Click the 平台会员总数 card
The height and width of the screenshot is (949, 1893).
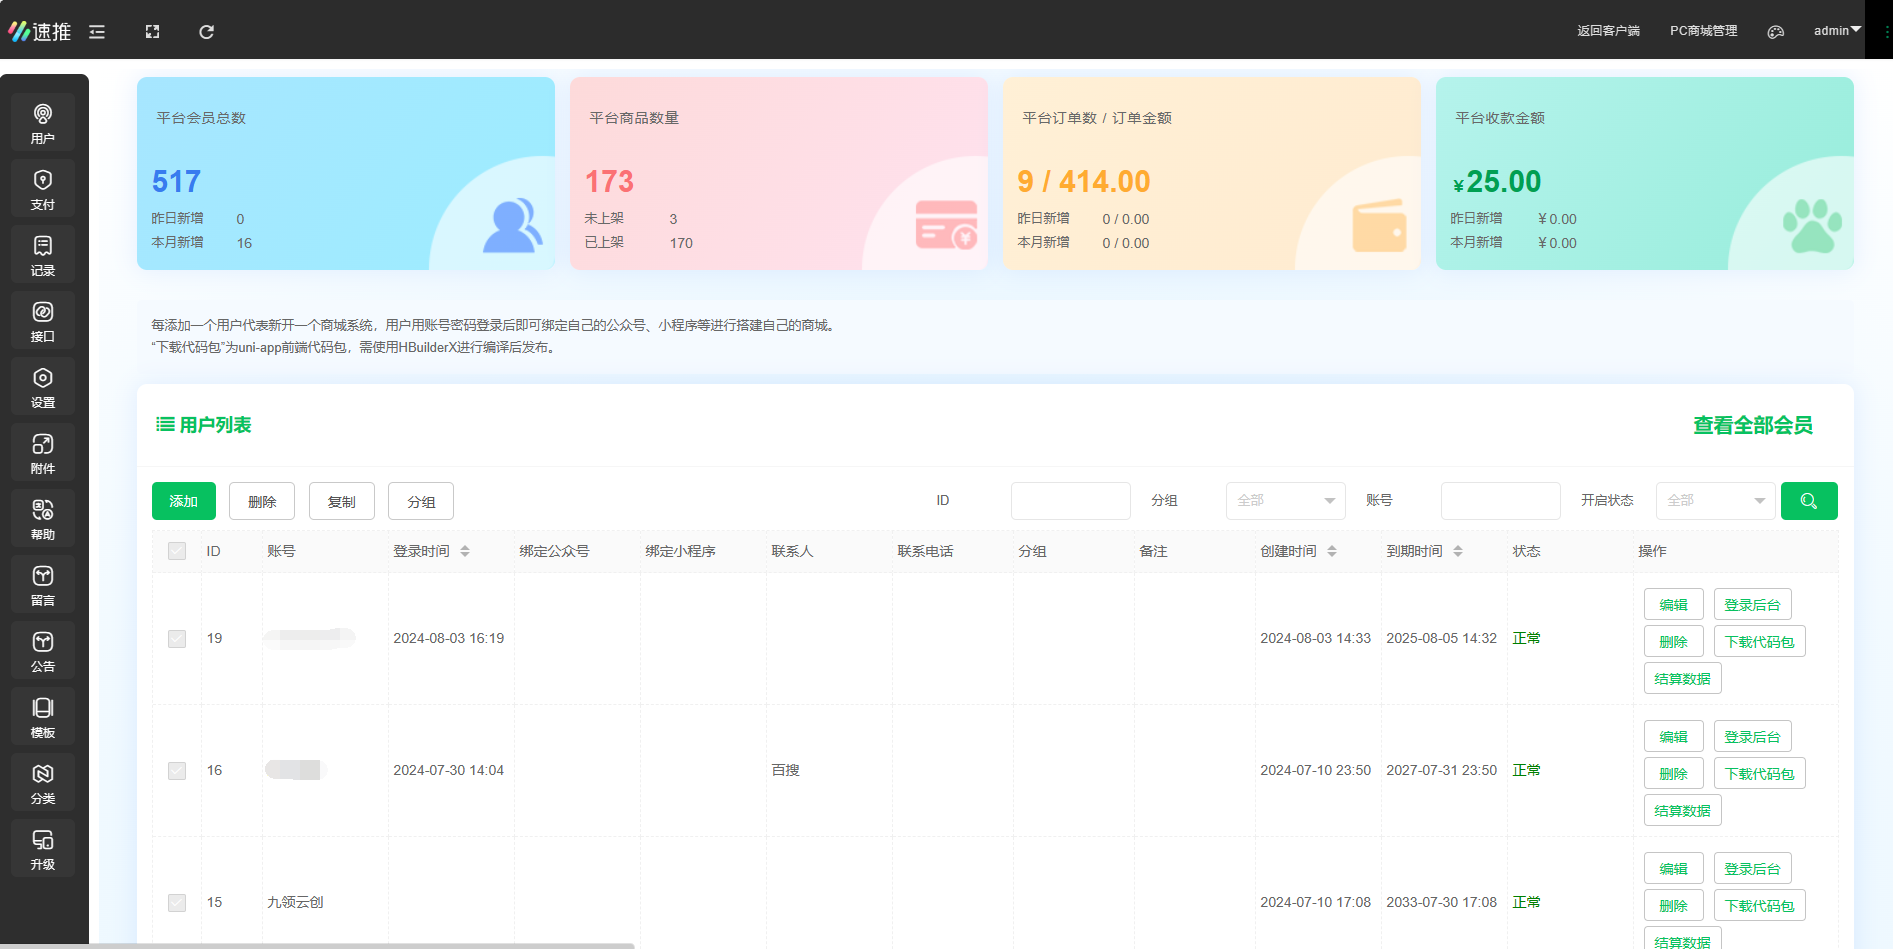[x=346, y=173]
